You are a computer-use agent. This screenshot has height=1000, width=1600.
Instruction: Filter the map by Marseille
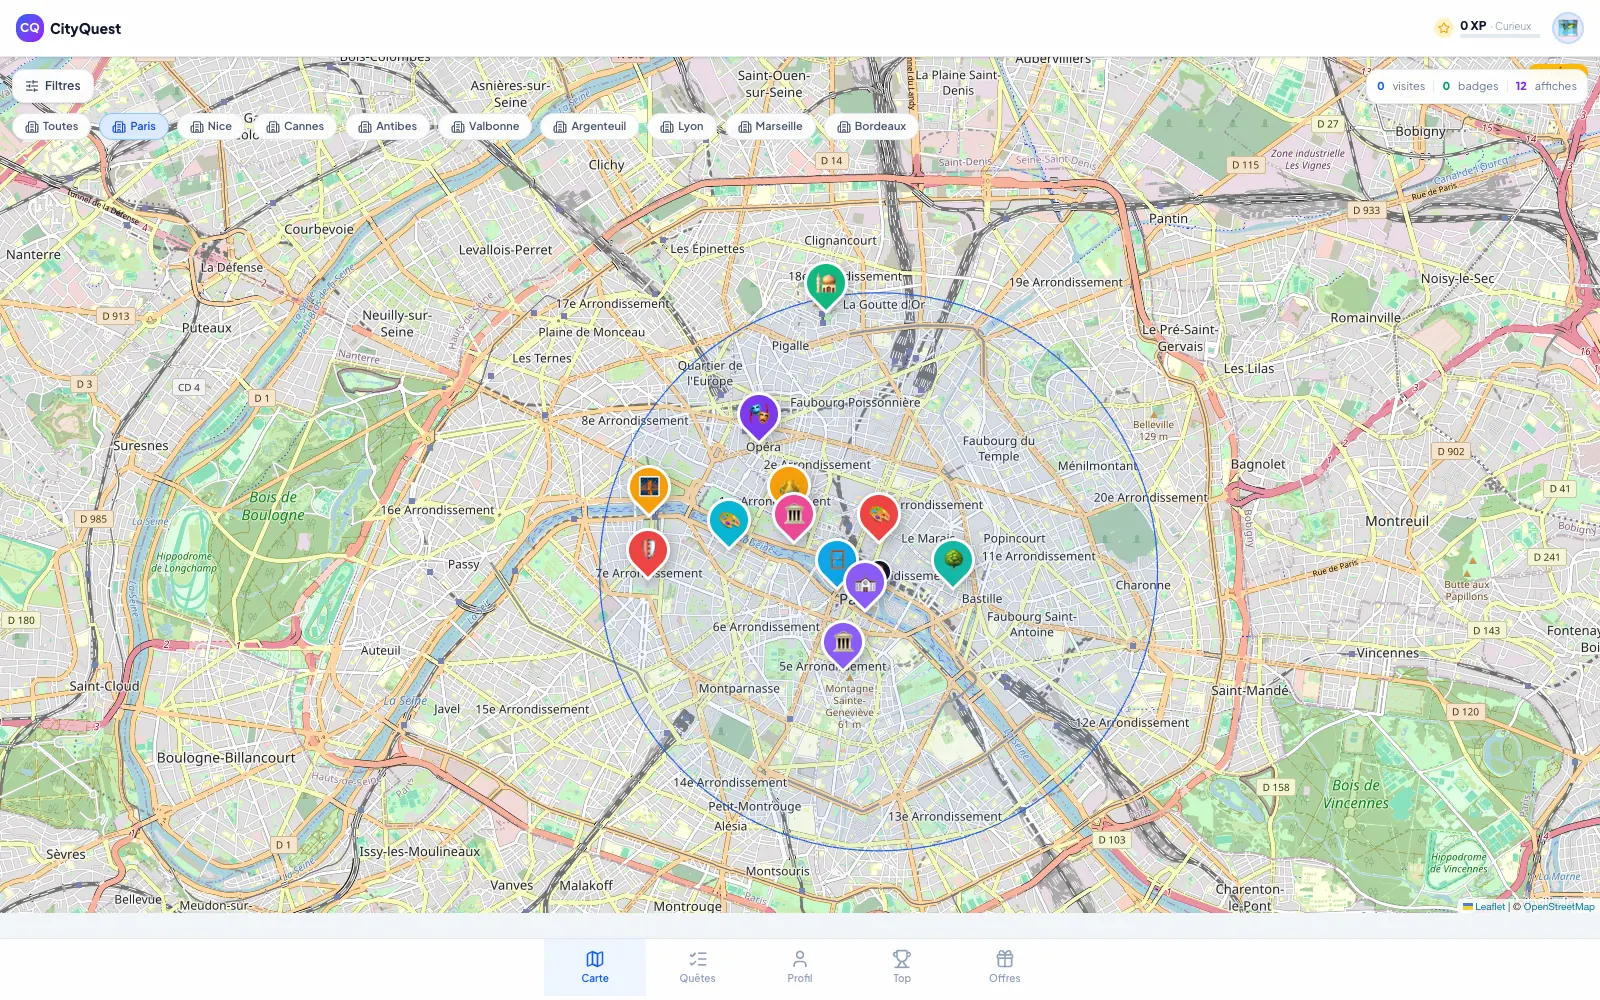point(770,127)
